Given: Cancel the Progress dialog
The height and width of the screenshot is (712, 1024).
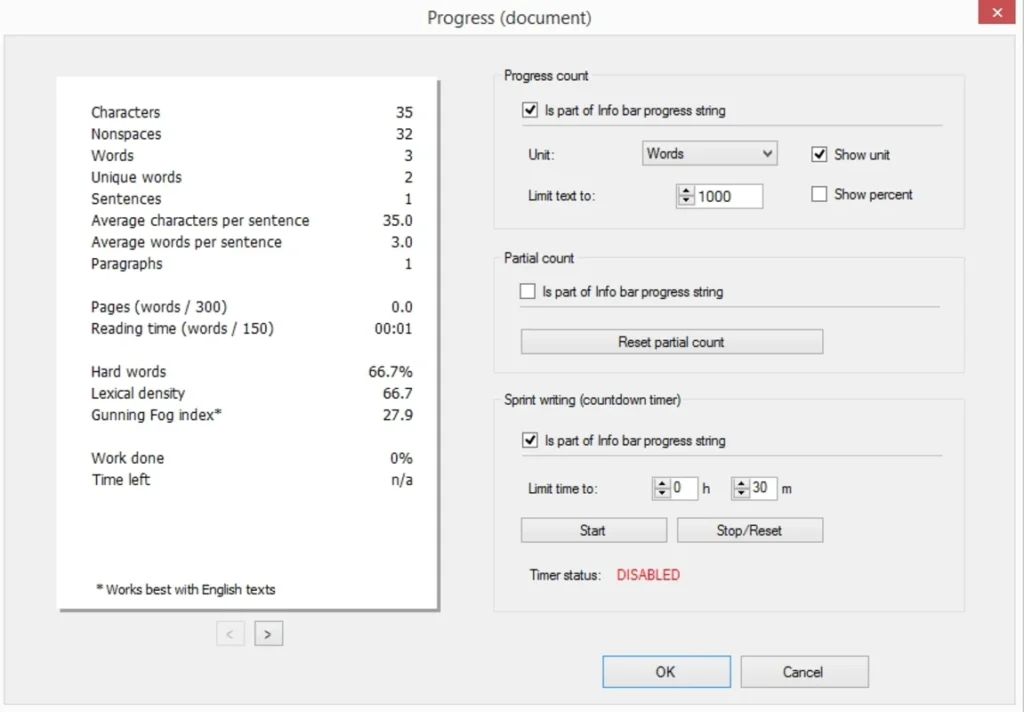Looking at the screenshot, I should [x=804, y=672].
